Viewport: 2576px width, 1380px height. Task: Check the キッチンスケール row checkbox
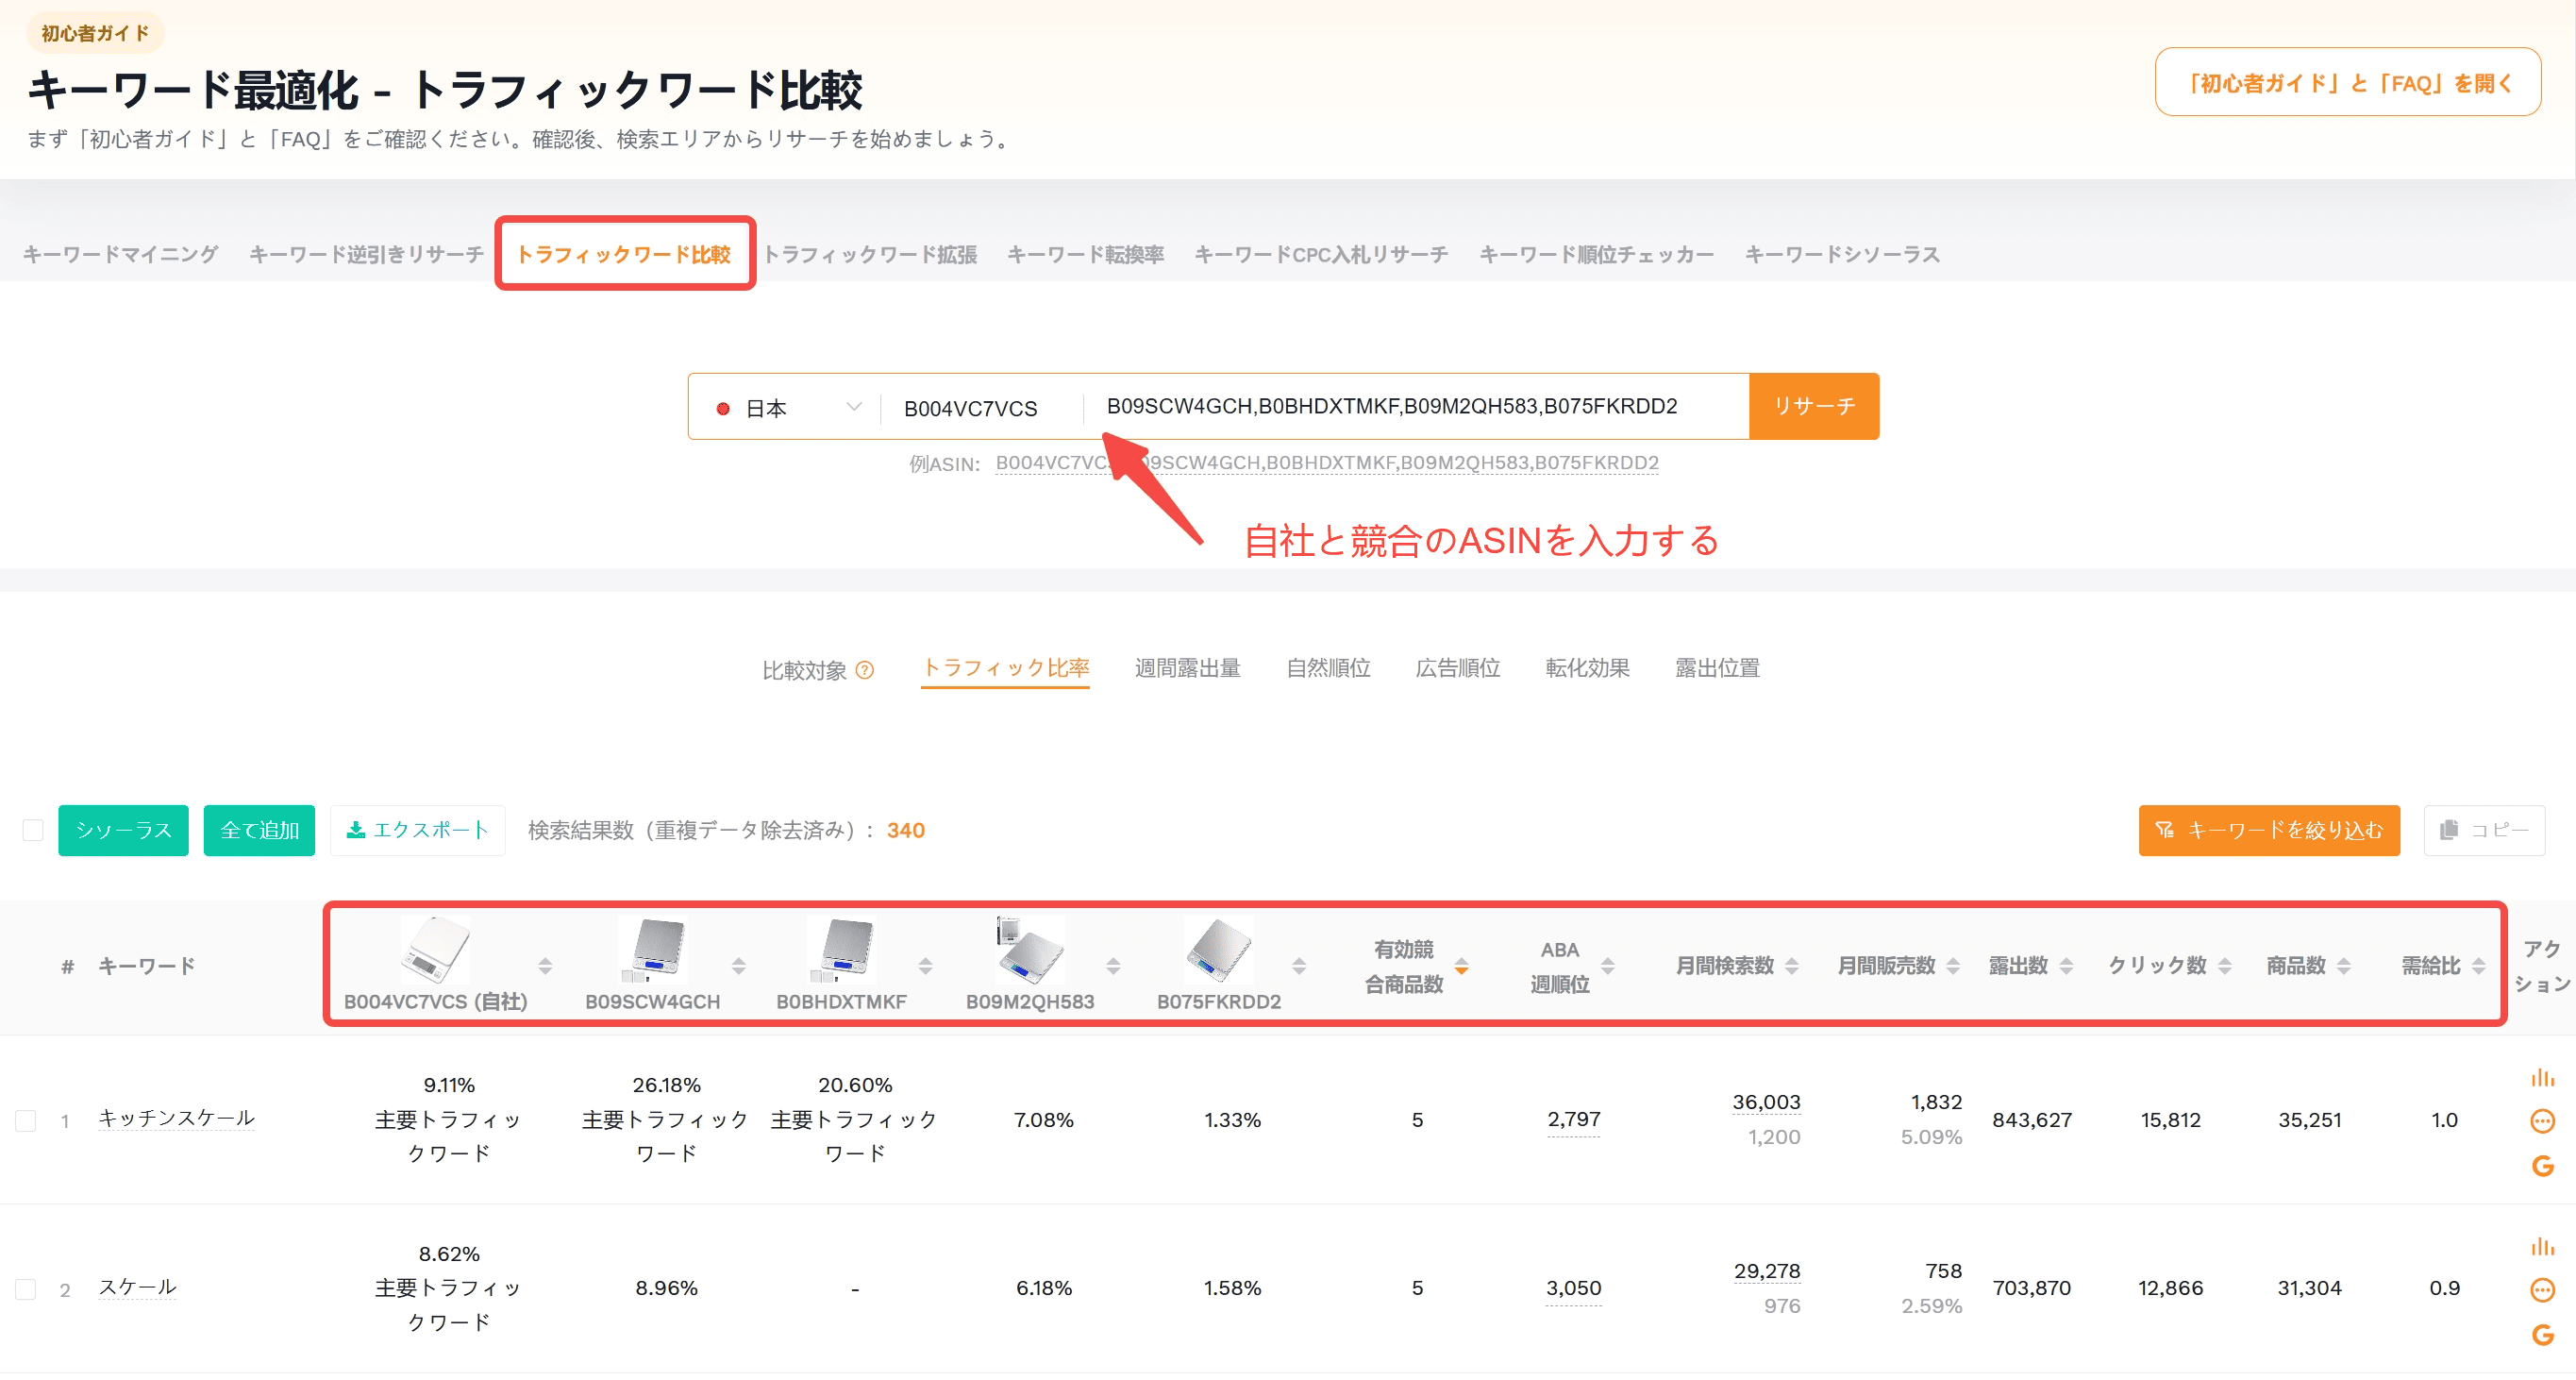click(x=26, y=1120)
